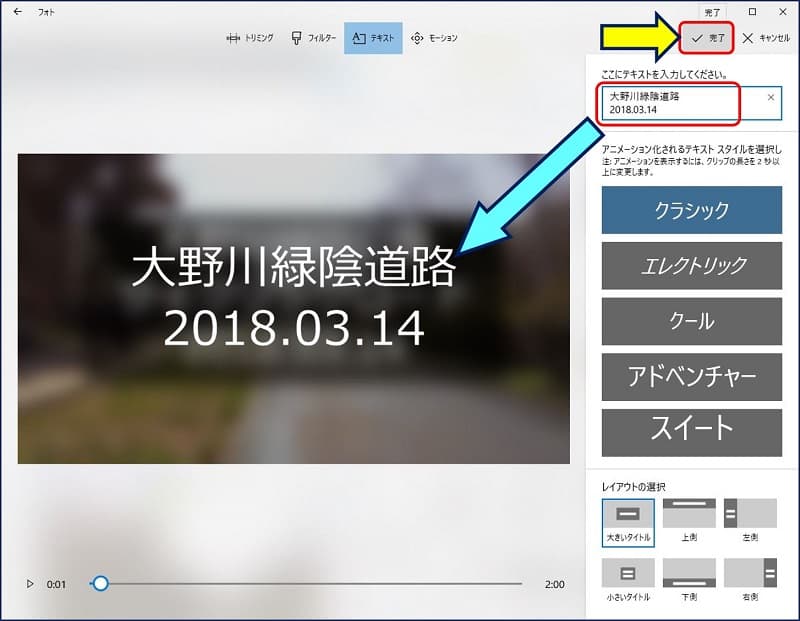Click the back arrow in the title bar

(x=17, y=12)
